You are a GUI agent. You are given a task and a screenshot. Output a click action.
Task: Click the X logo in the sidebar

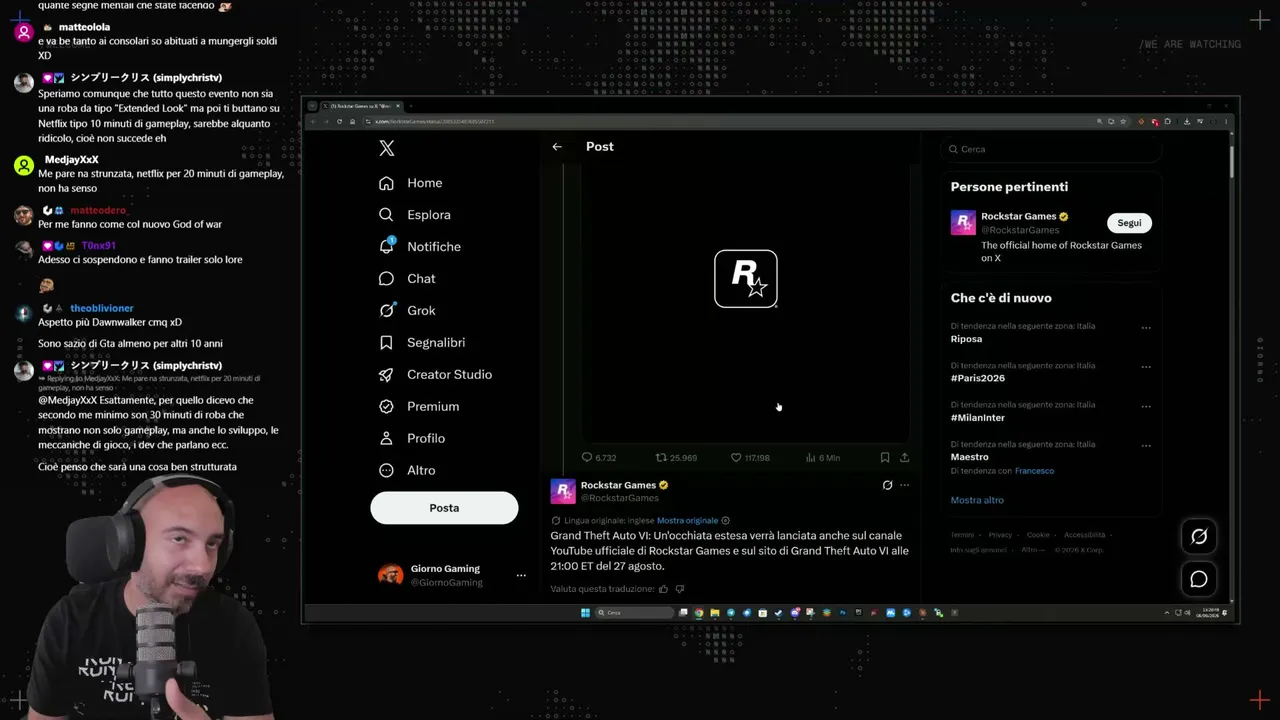[x=387, y=148]
